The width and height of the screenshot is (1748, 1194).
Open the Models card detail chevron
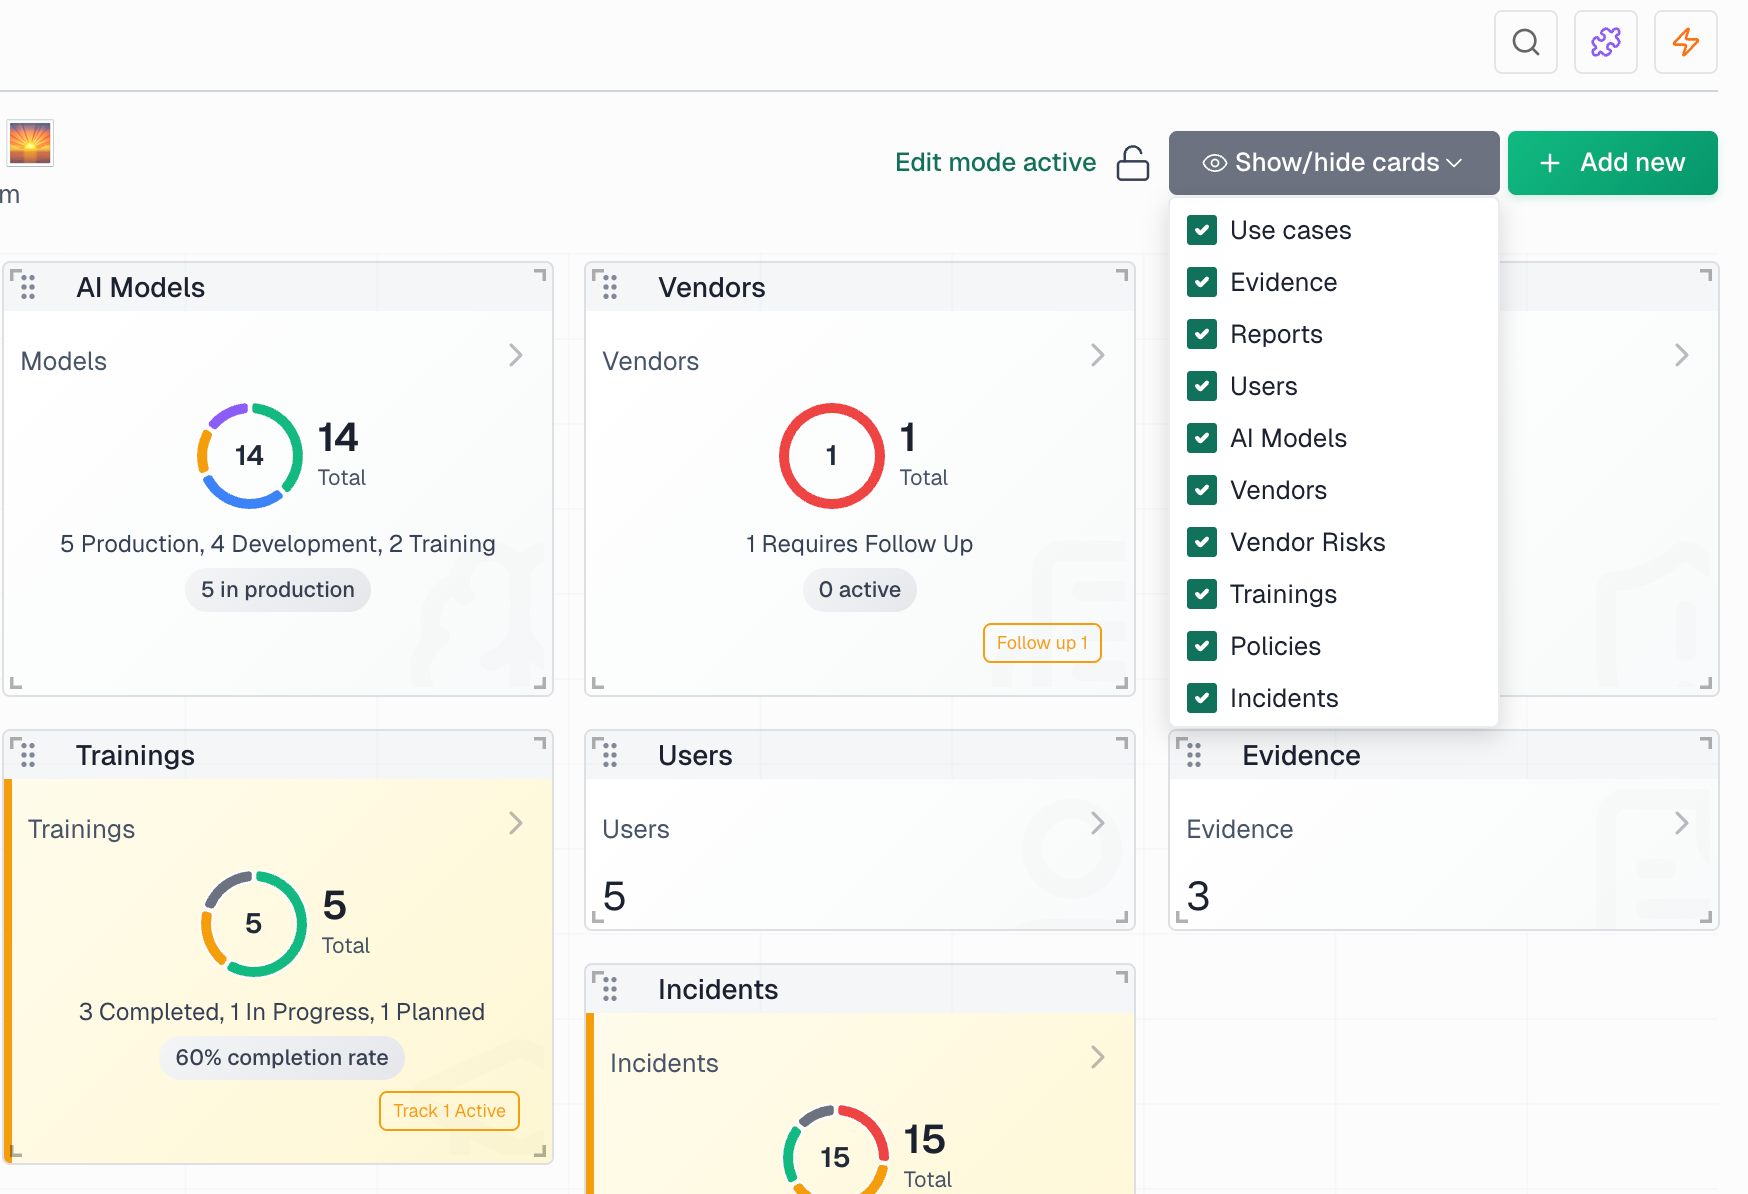click(x=515, y=355)
